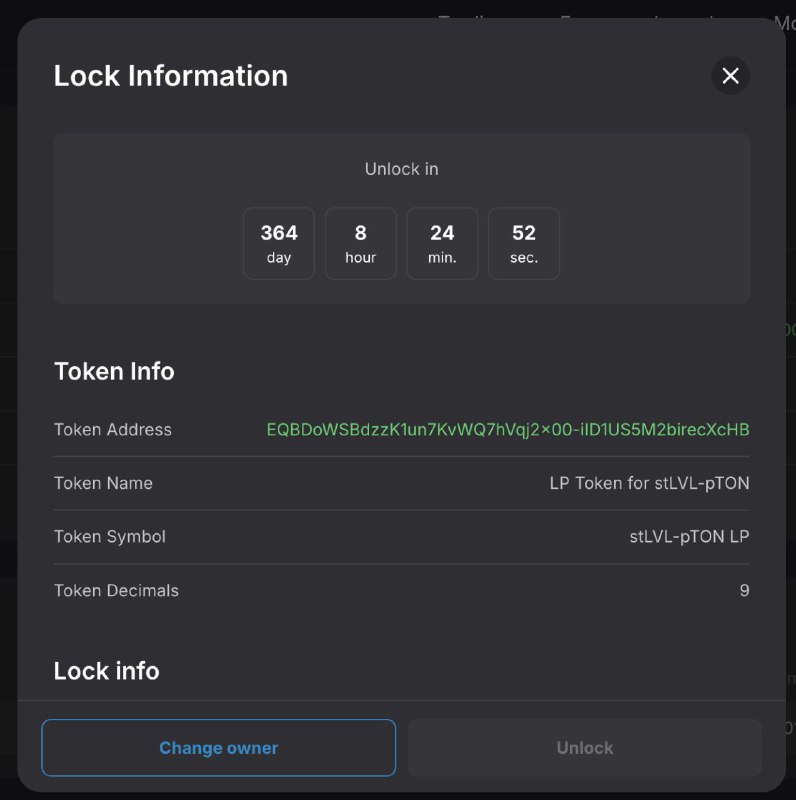Select the stLVL-pTON LP symbol value
The height and width of the screenshot is (800, 796).
pos(689,537)
